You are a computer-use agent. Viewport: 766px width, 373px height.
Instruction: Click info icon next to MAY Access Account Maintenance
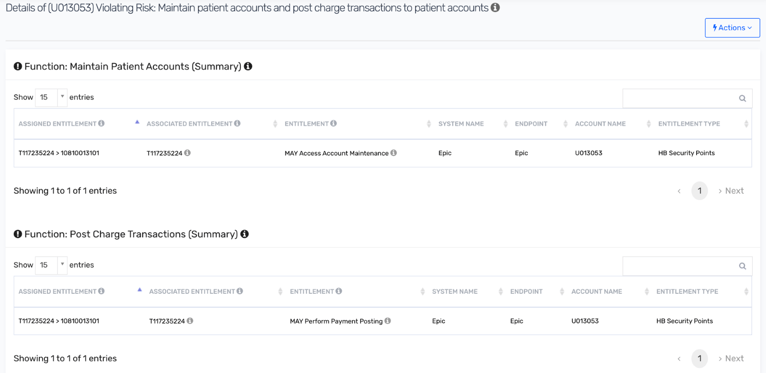(x=394, y=153)
